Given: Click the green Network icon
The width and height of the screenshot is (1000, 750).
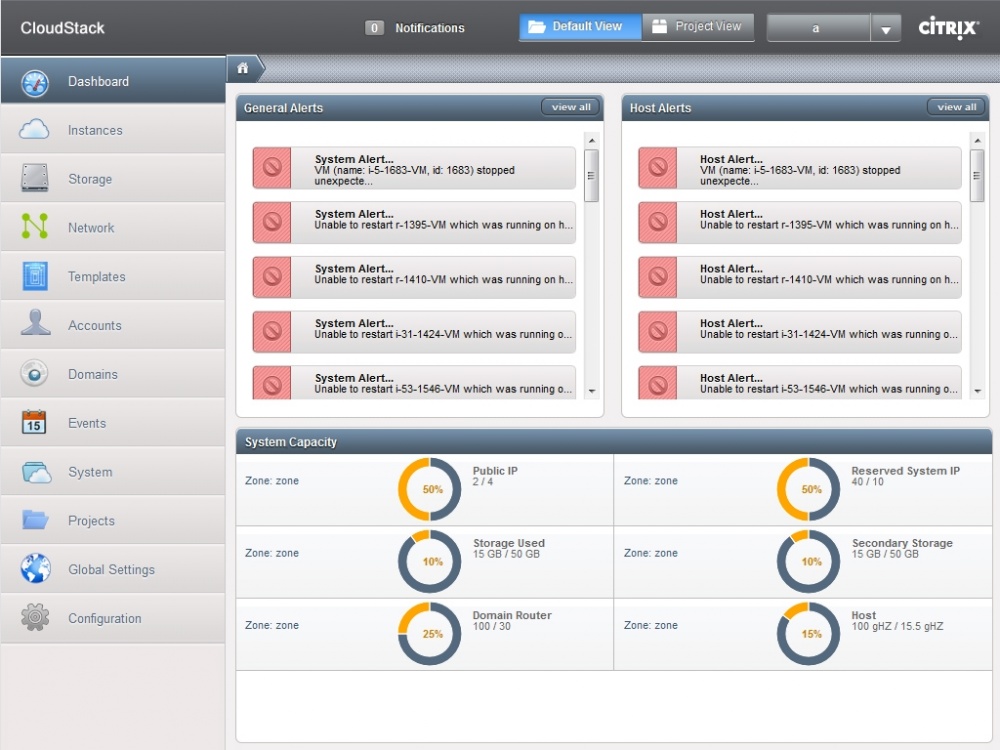Looking at the screenshot, I should (x=34, y=226).
